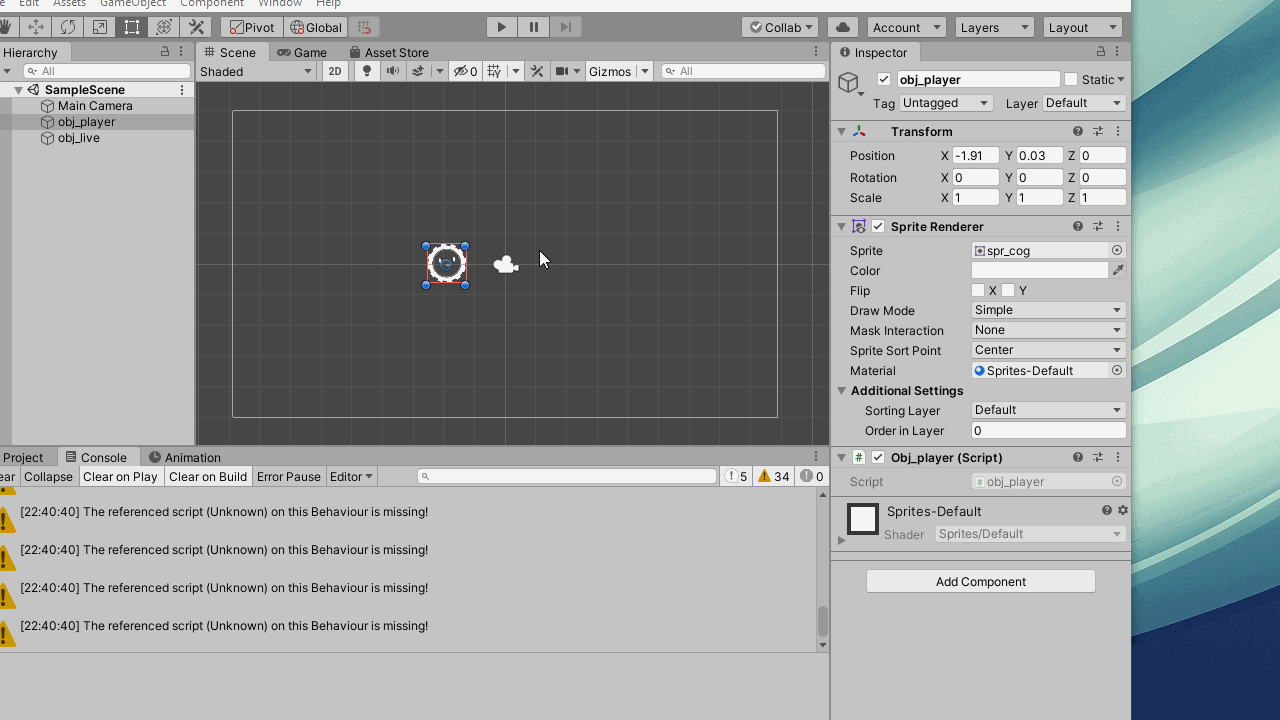This screenshot has height=720, width=1280.
Task: Open the Sprite Renderer Color swatch
Action: click(1040, 270)
